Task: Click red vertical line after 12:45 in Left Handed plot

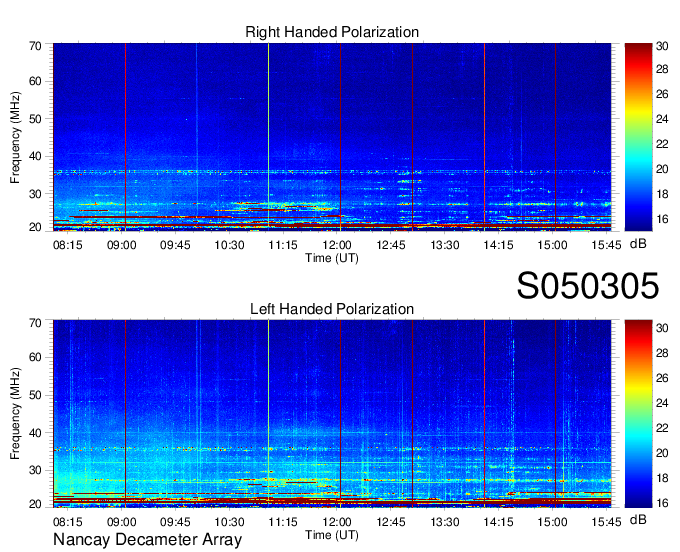Action: point(412,414)
